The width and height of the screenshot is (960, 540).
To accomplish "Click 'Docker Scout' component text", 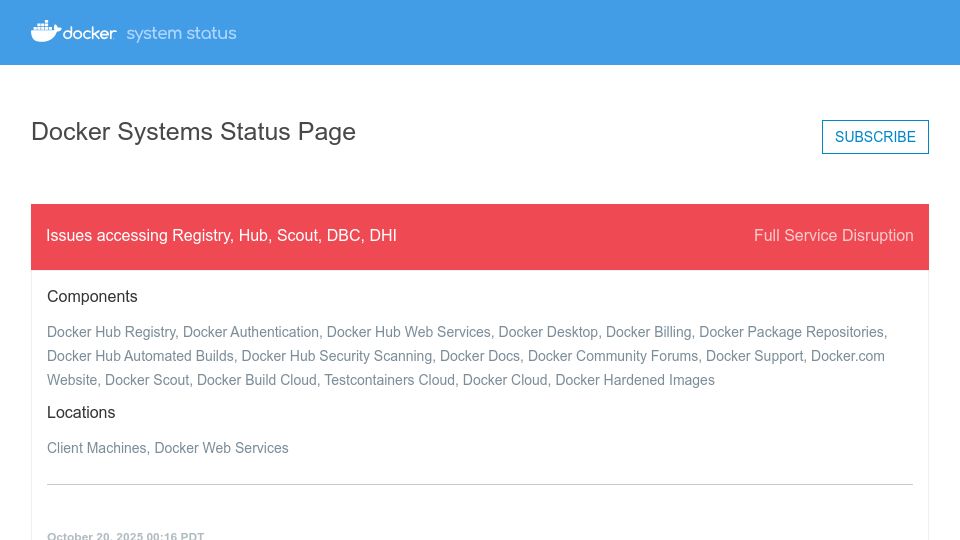I will [147, 380].
